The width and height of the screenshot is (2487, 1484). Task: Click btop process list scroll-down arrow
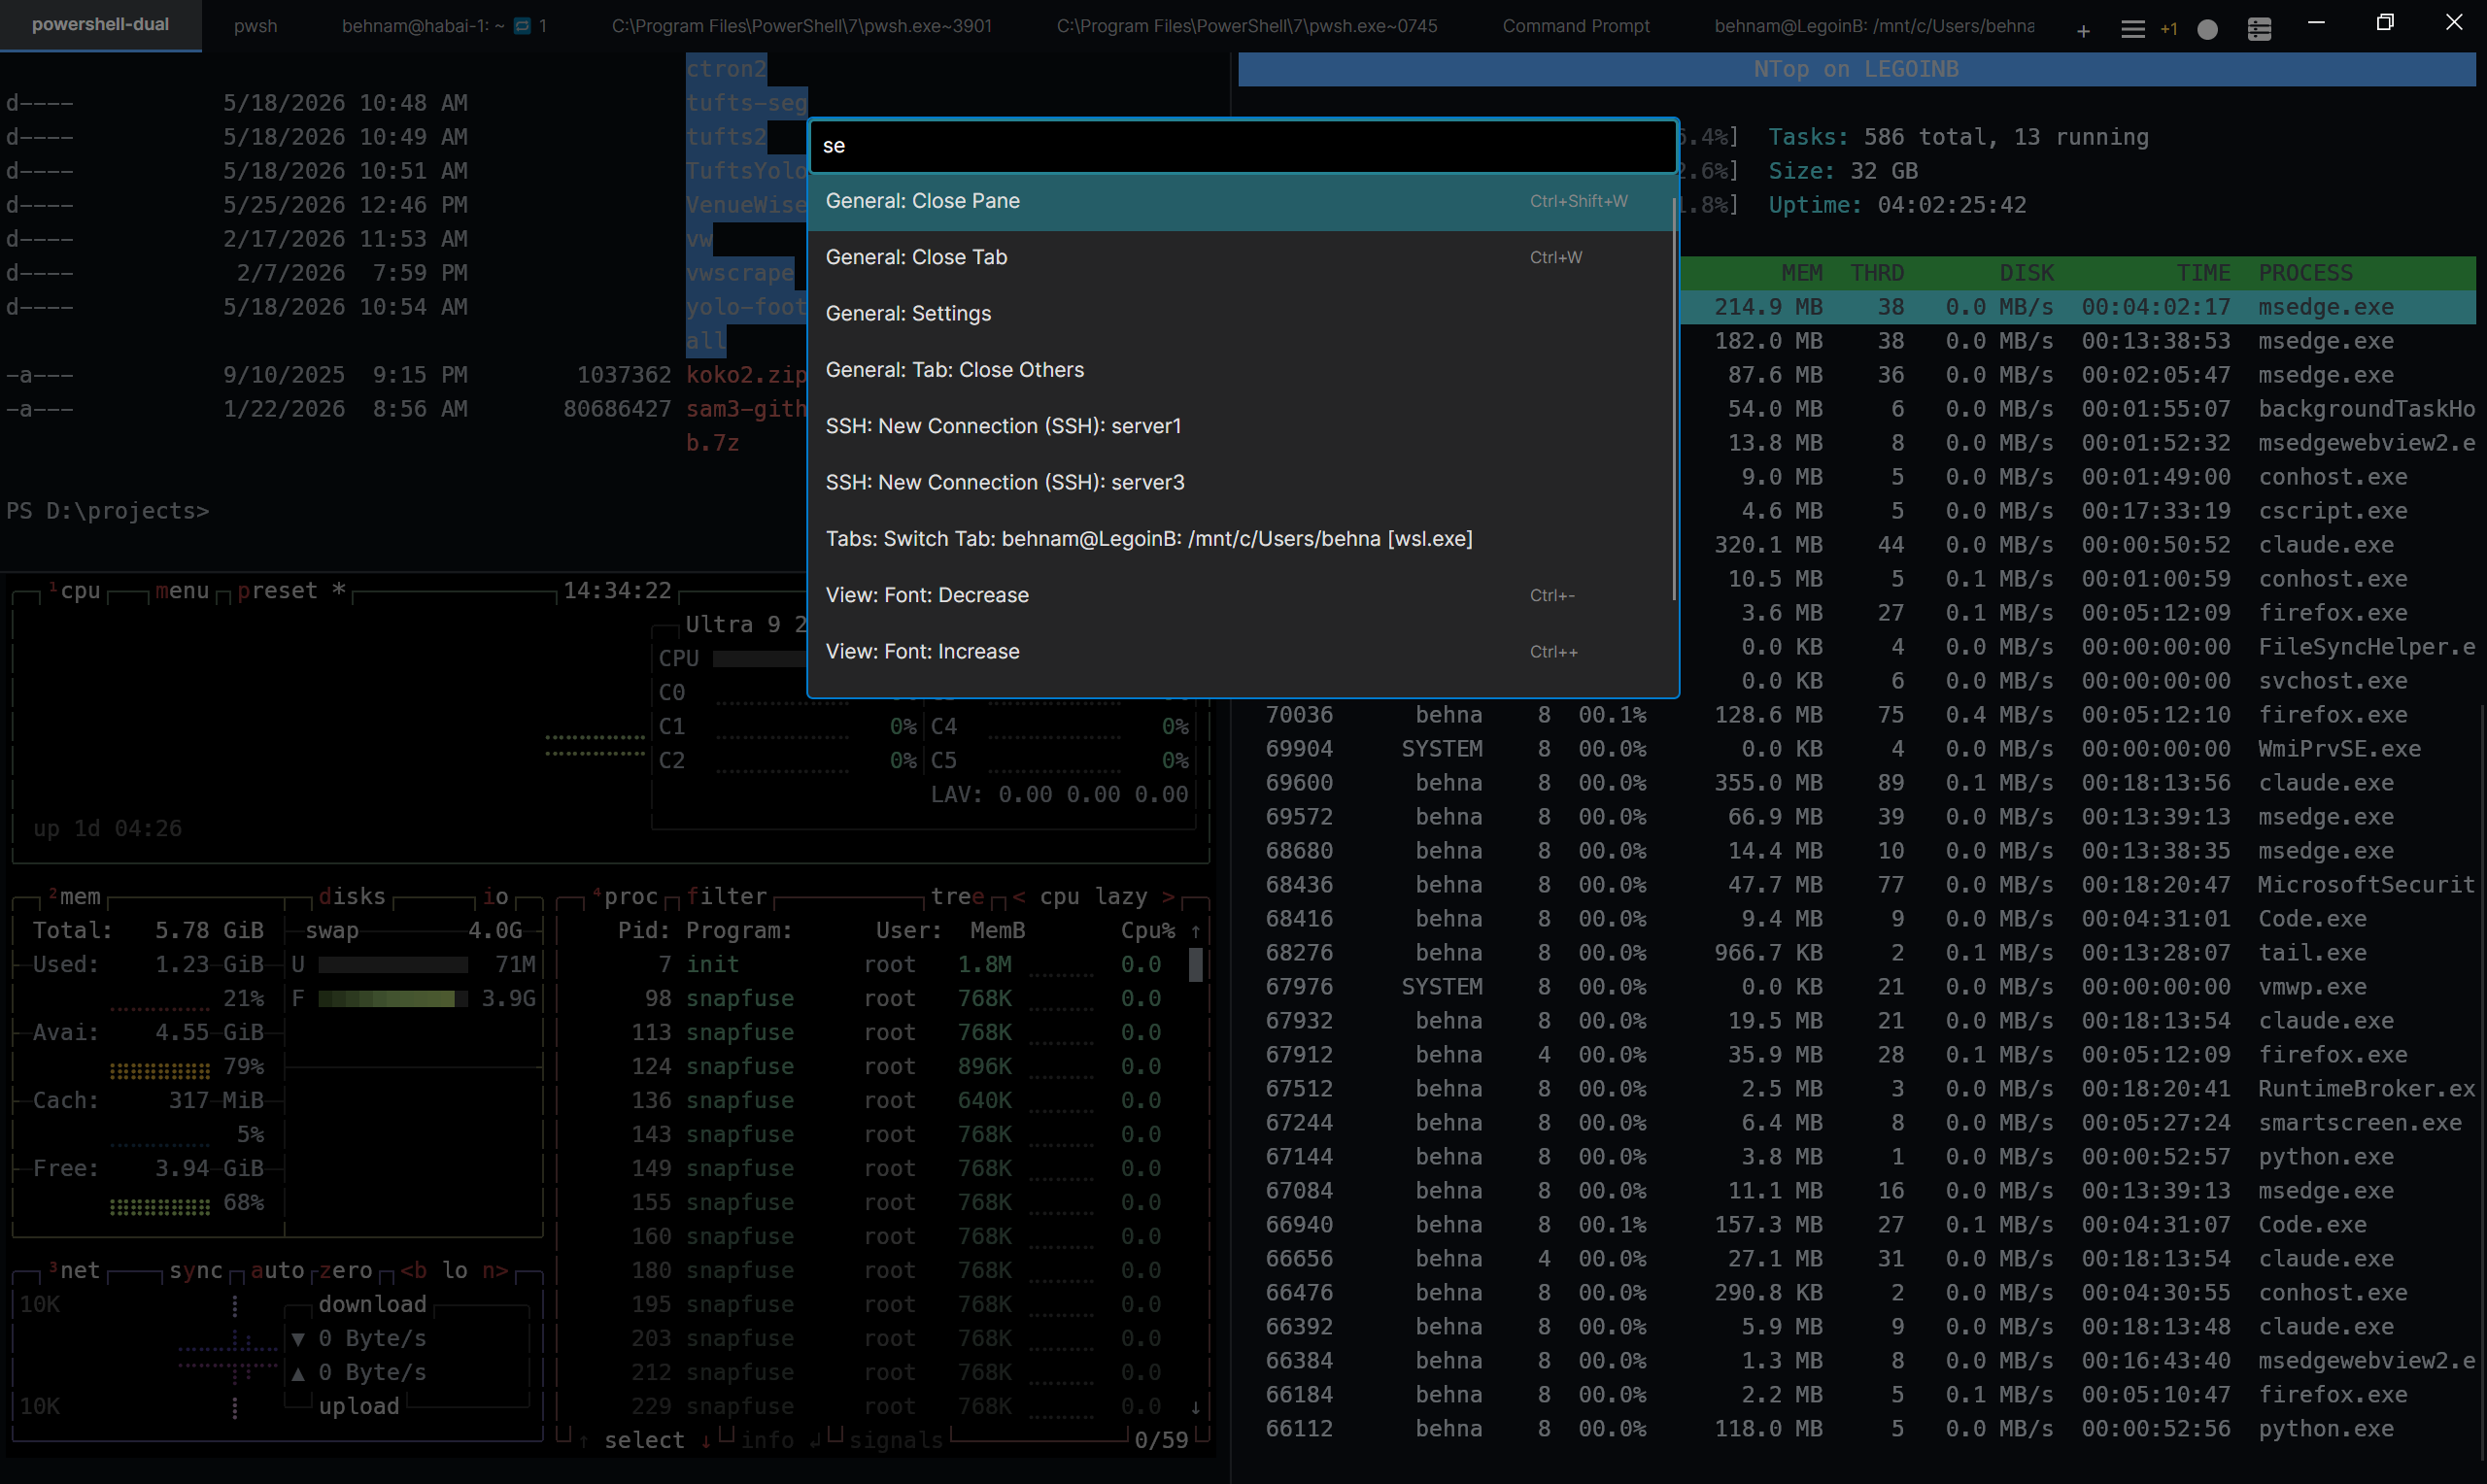point(1196,1407)
